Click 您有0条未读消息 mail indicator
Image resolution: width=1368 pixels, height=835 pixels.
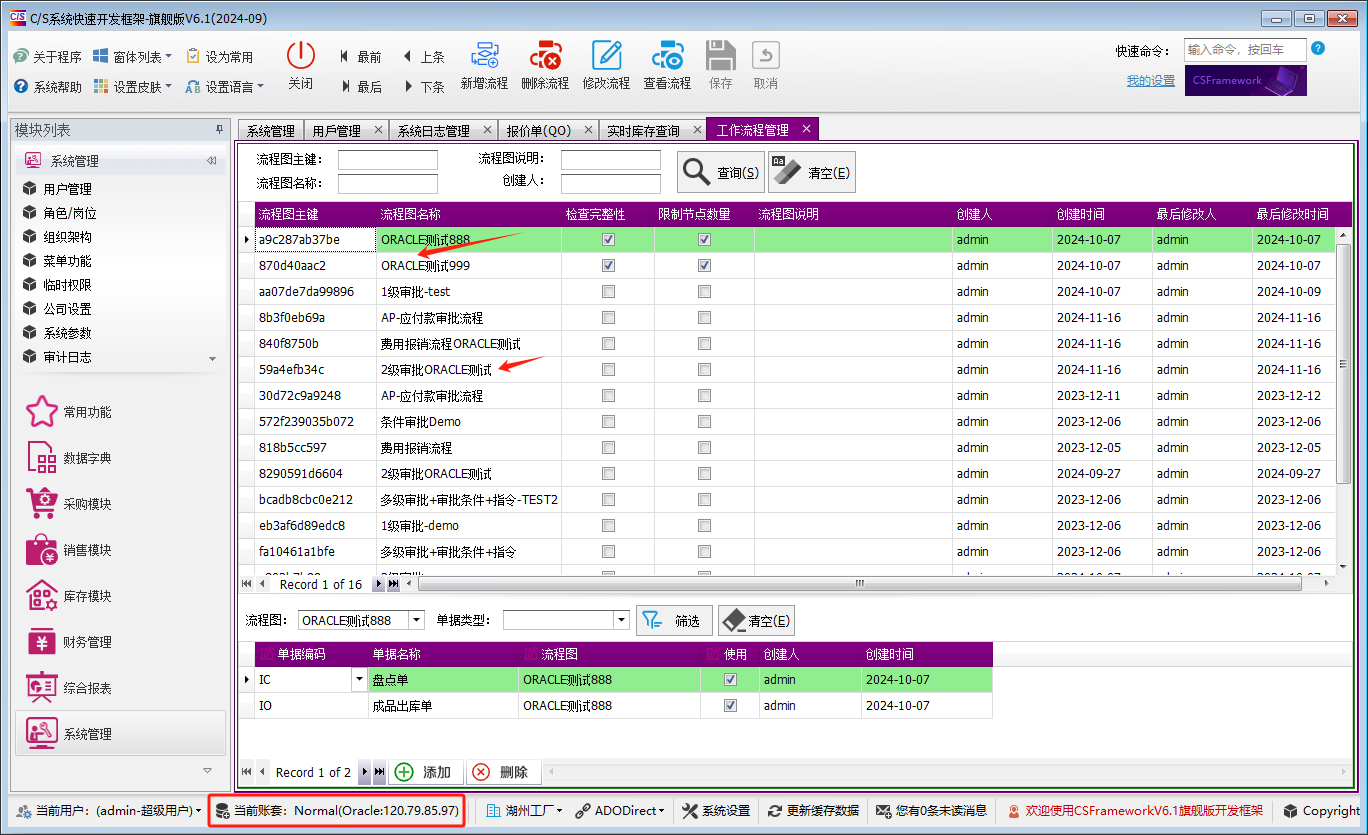[931, 811]
